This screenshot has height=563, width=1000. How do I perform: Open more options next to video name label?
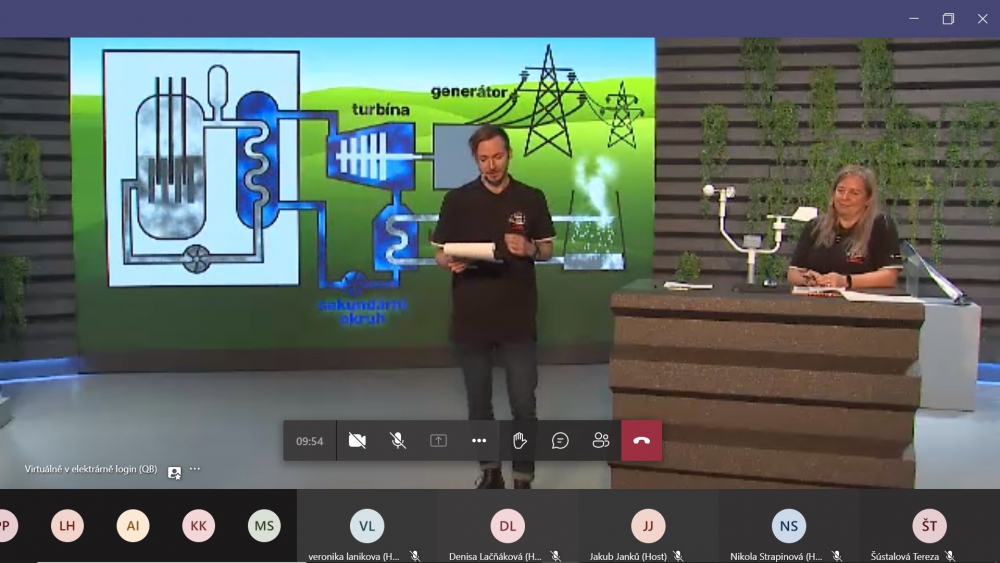click(195, 469)
